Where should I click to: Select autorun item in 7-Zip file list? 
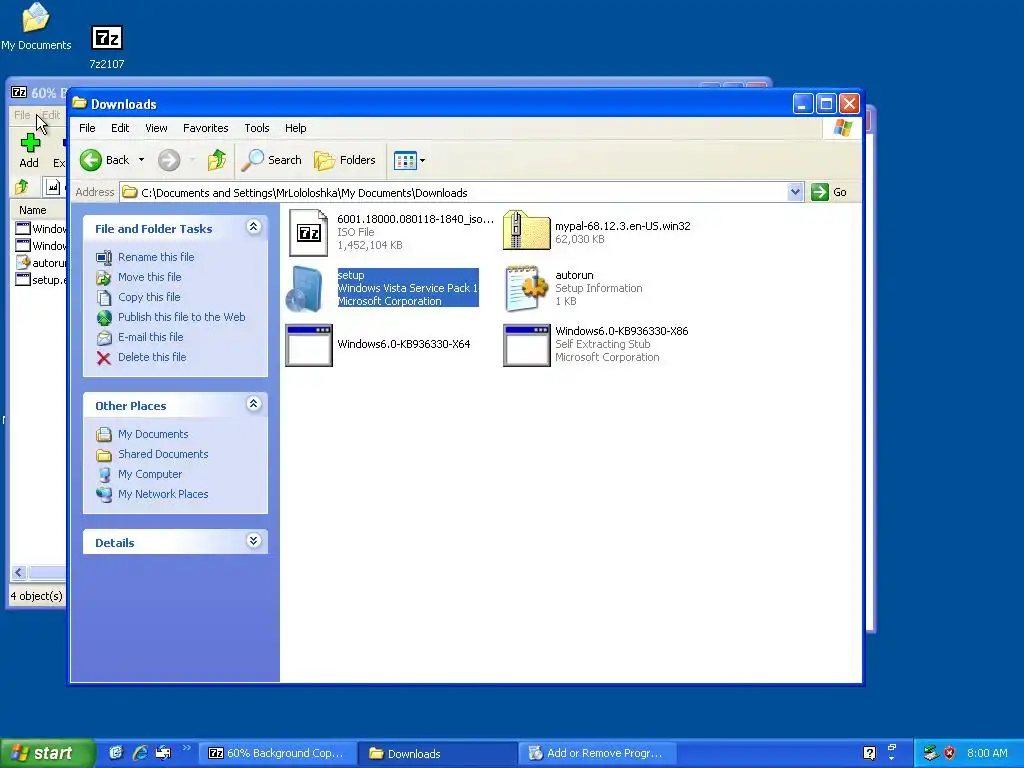pos(40,263)
